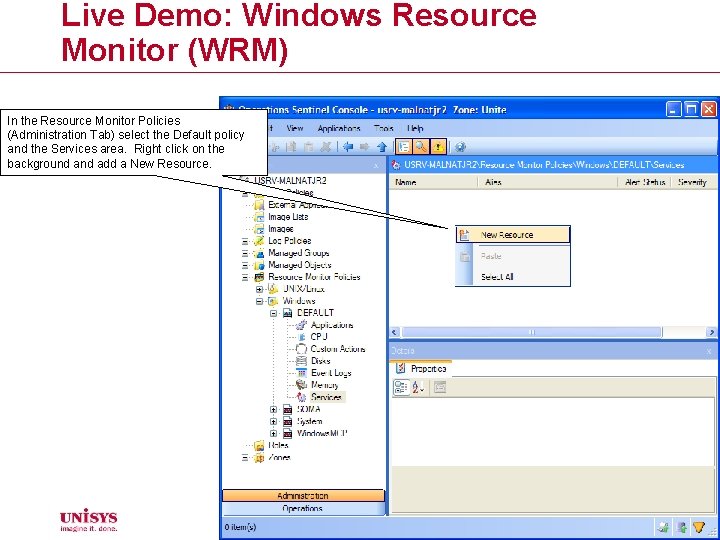
Task: Click the Memory node icon
Action: 301,385
